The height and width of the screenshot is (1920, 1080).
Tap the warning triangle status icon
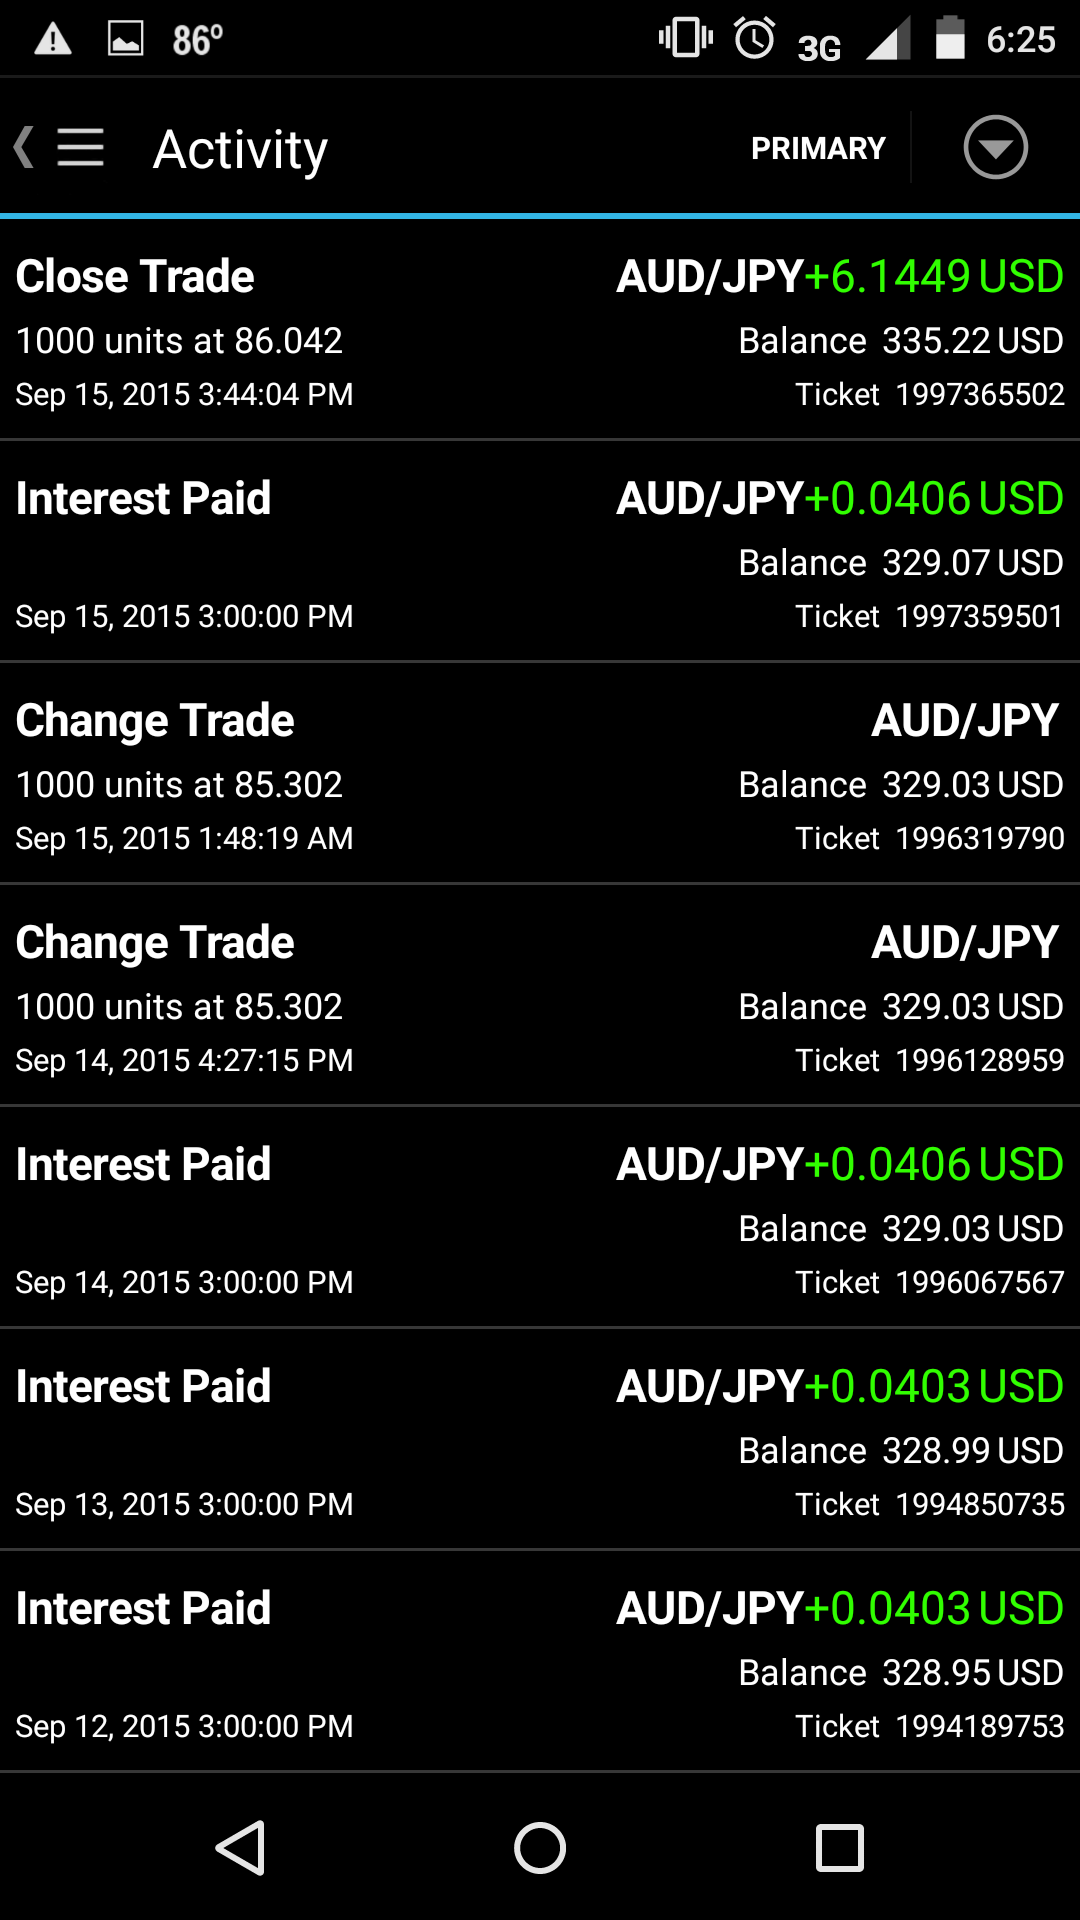pos(53,40)
